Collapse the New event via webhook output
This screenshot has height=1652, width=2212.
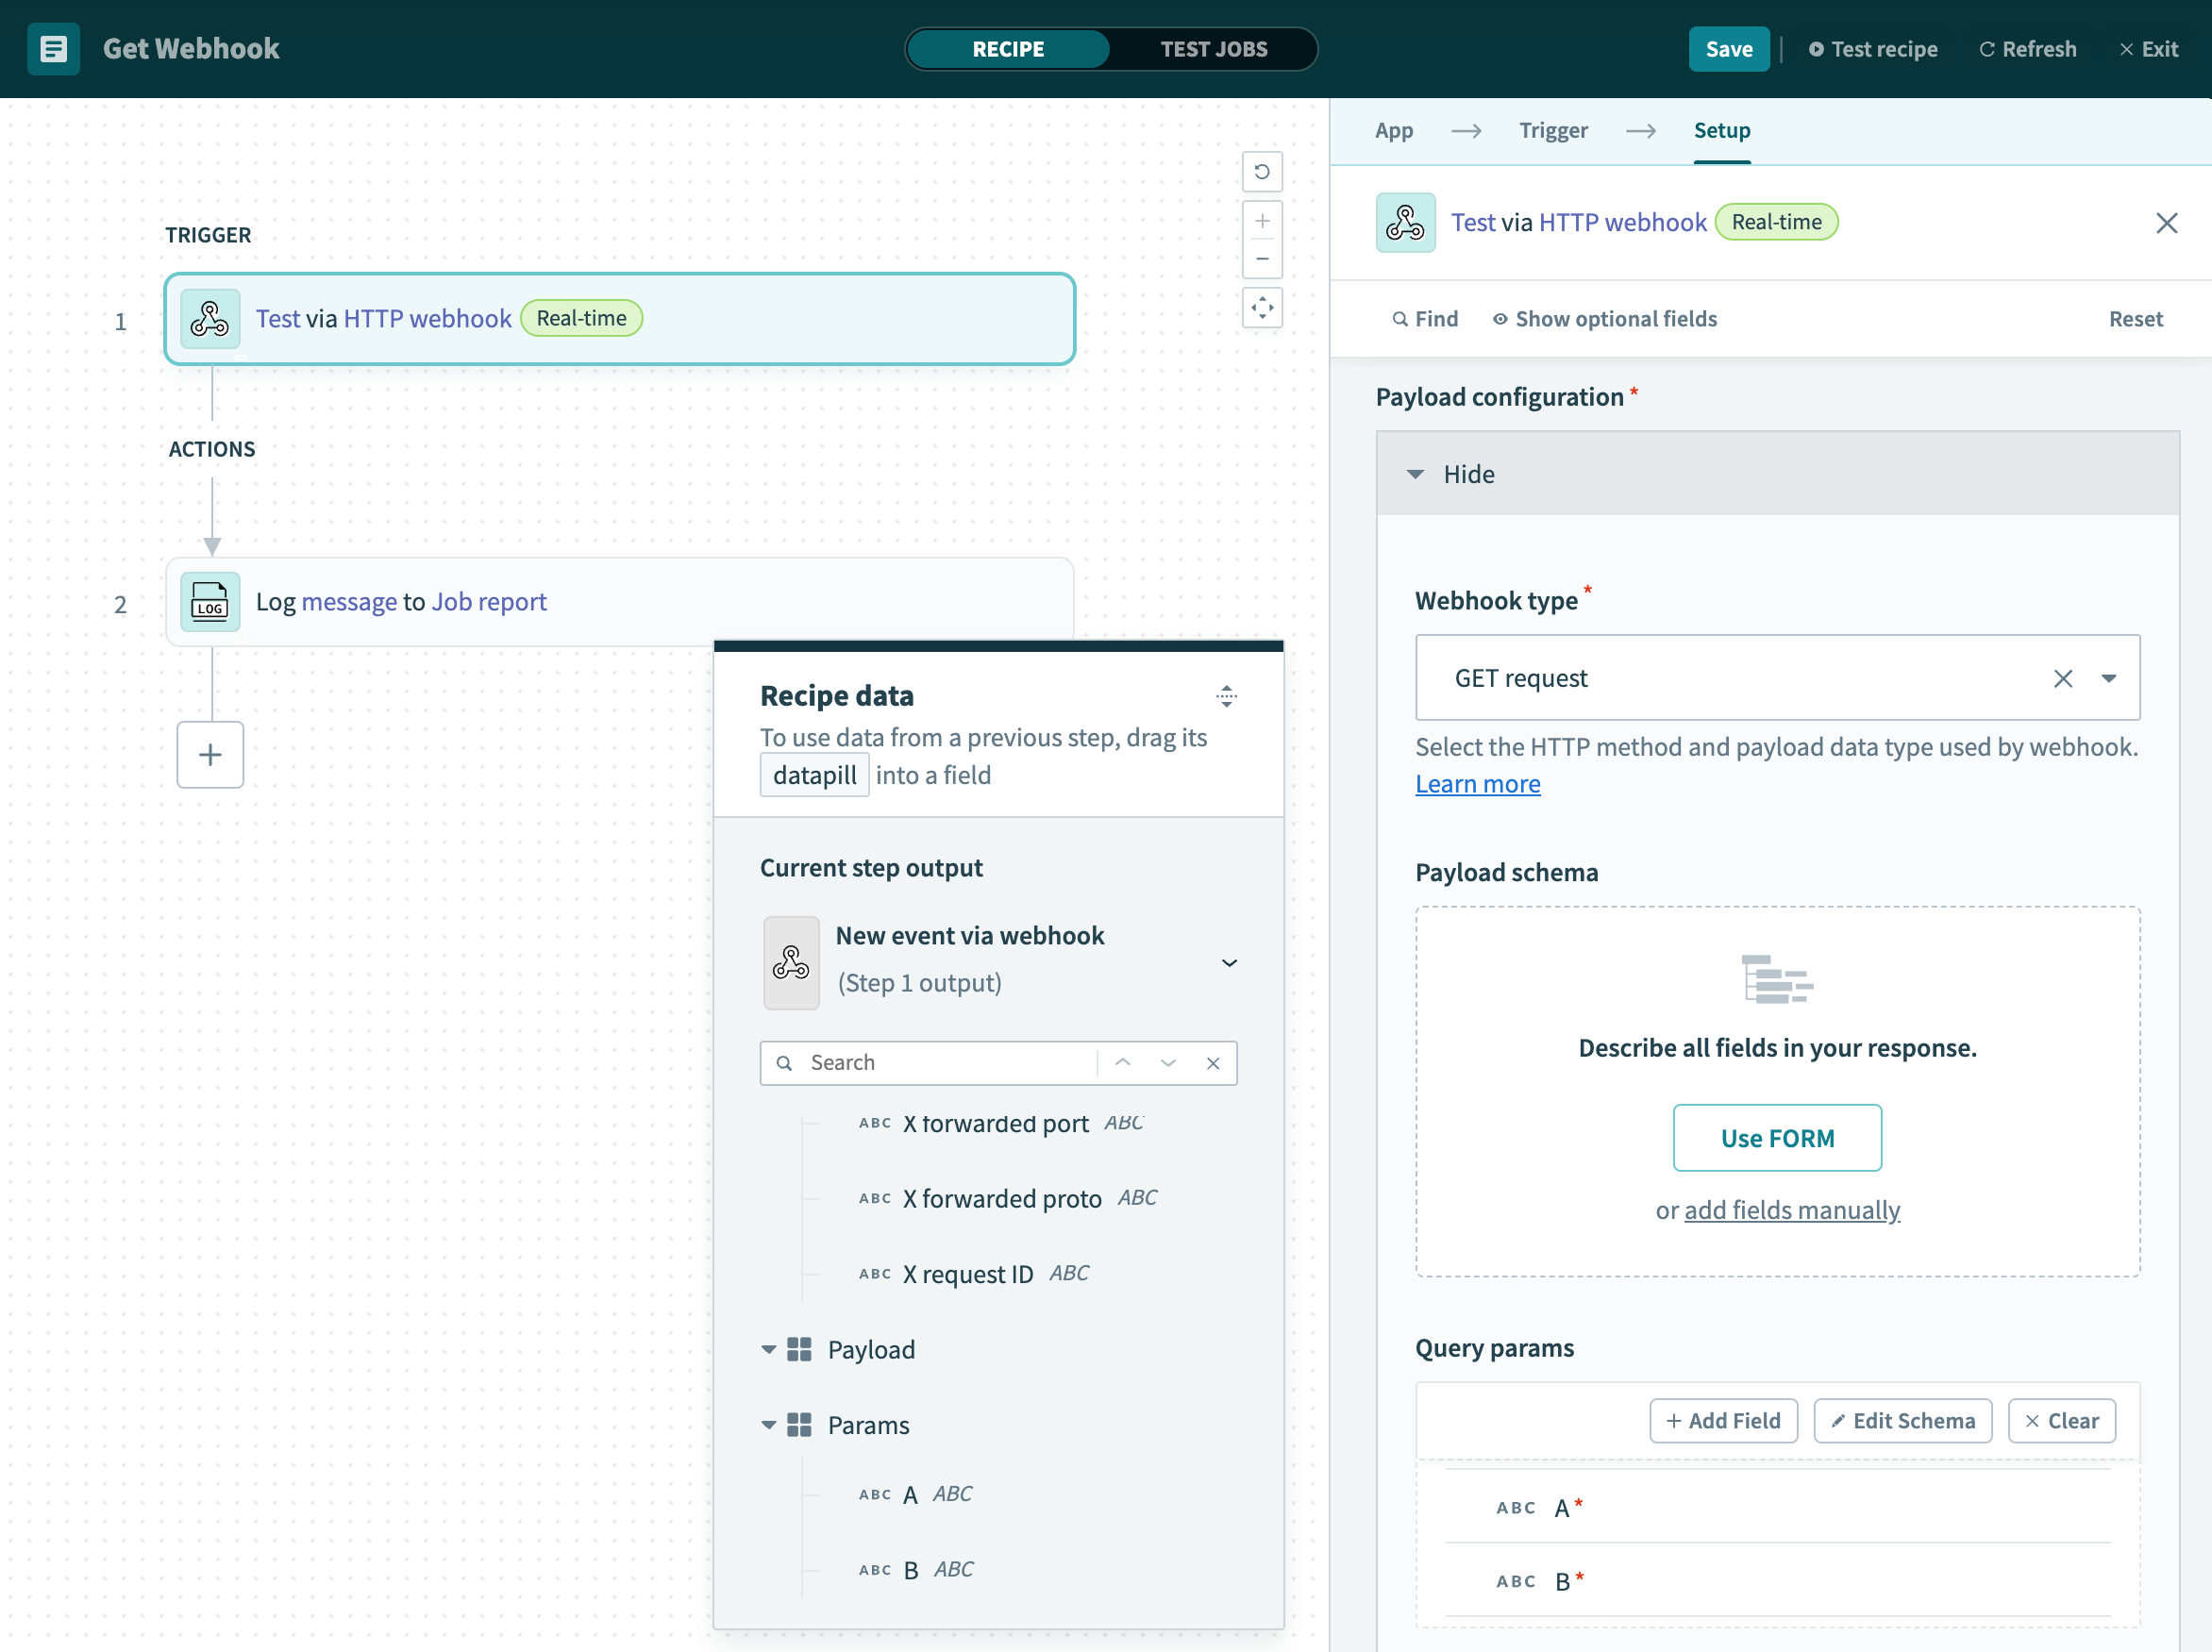coord(1229,962)
